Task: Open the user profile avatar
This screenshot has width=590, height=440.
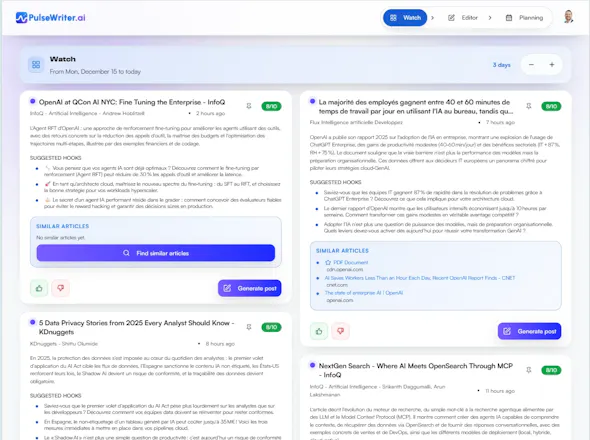Action: click(569, 17)
